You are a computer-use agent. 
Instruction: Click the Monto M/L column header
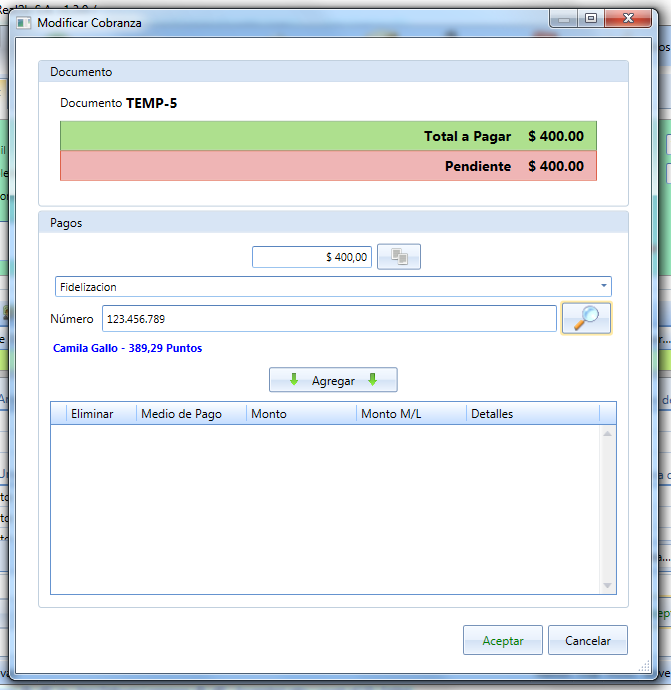pos(411,414)
